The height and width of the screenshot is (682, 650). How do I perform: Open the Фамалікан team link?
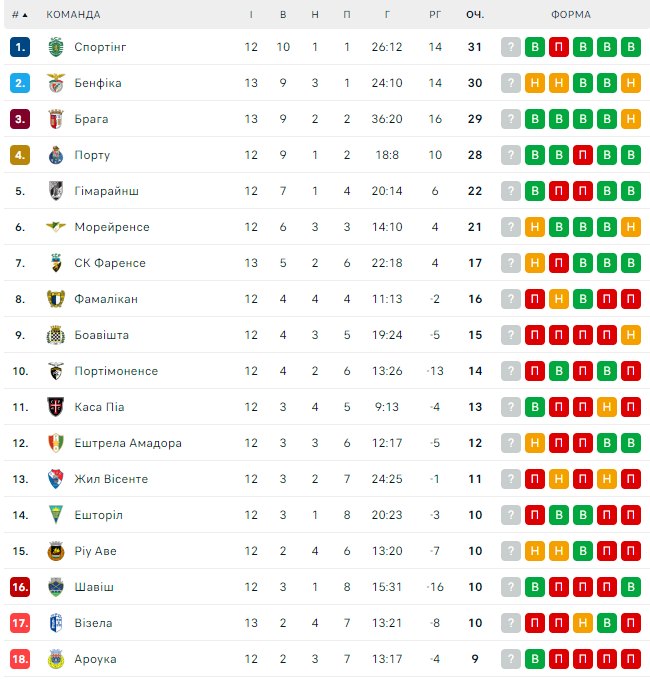click(106, 299)
